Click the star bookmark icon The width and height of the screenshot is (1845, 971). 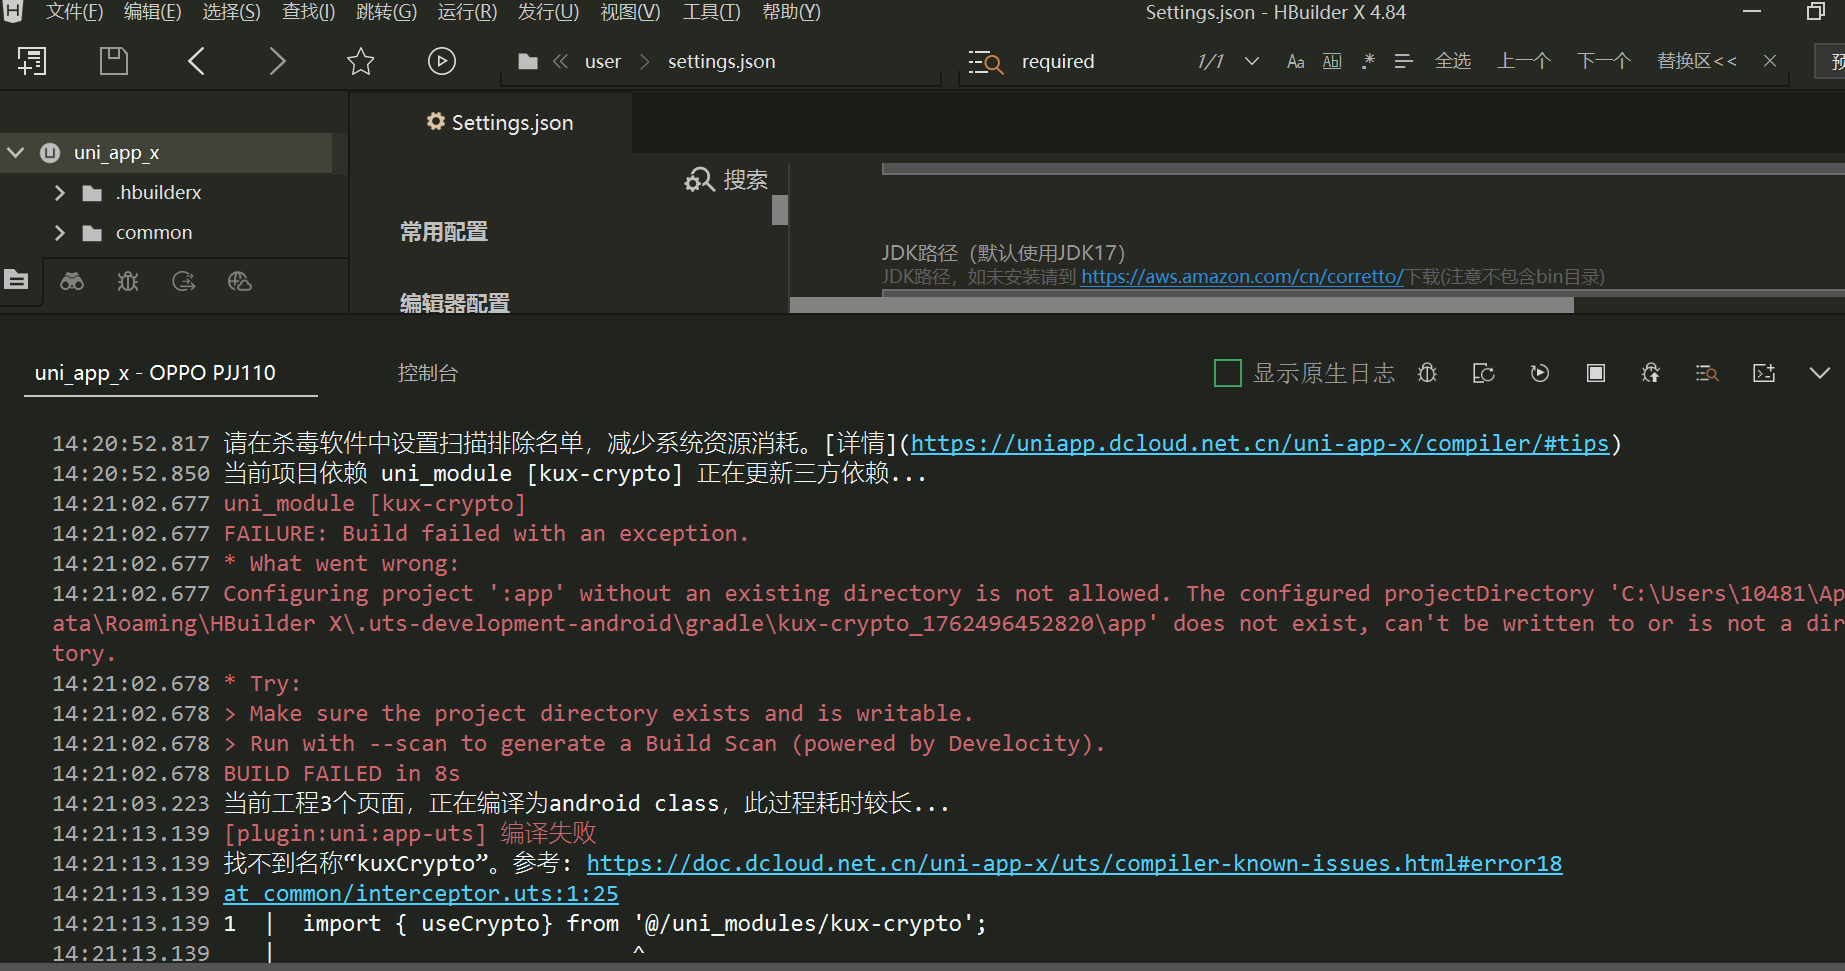(x=360, y=61)
